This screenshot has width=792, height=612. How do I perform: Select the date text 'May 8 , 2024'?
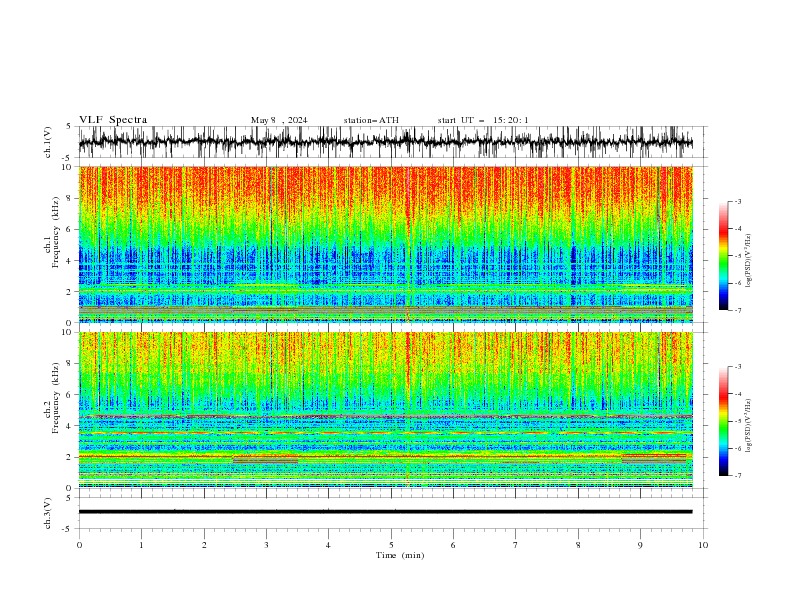coord(279,120)
